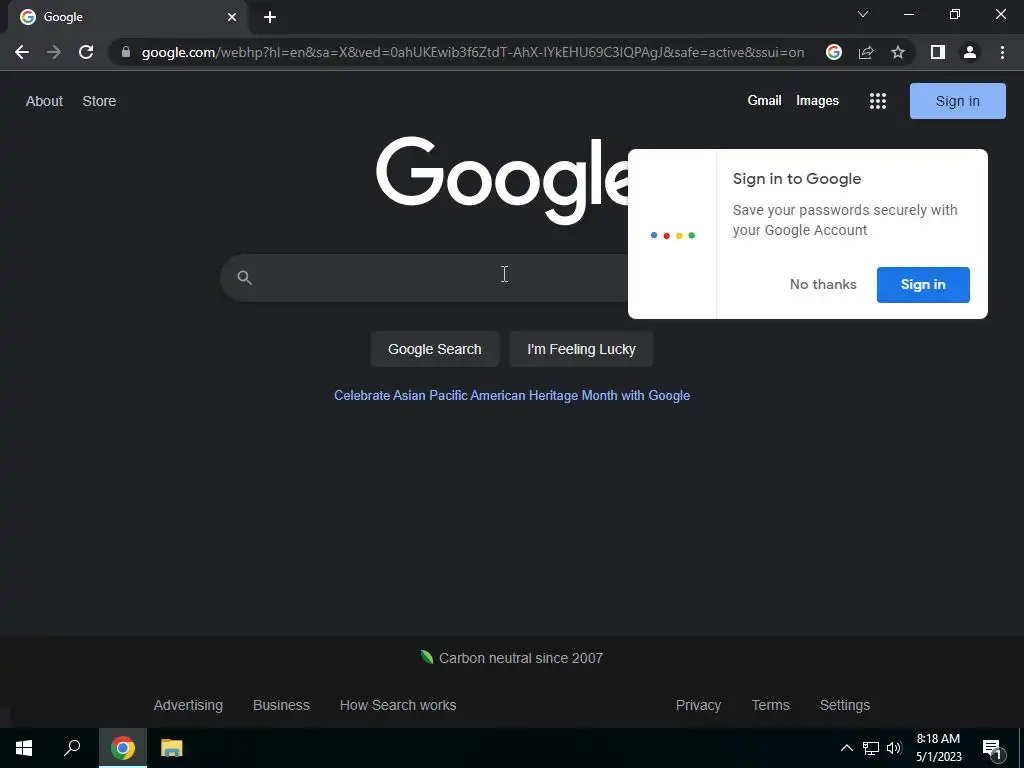Click the address bar URL
Image resolution: width=1024 pixels, height=768 pixels.
(473, 52)
